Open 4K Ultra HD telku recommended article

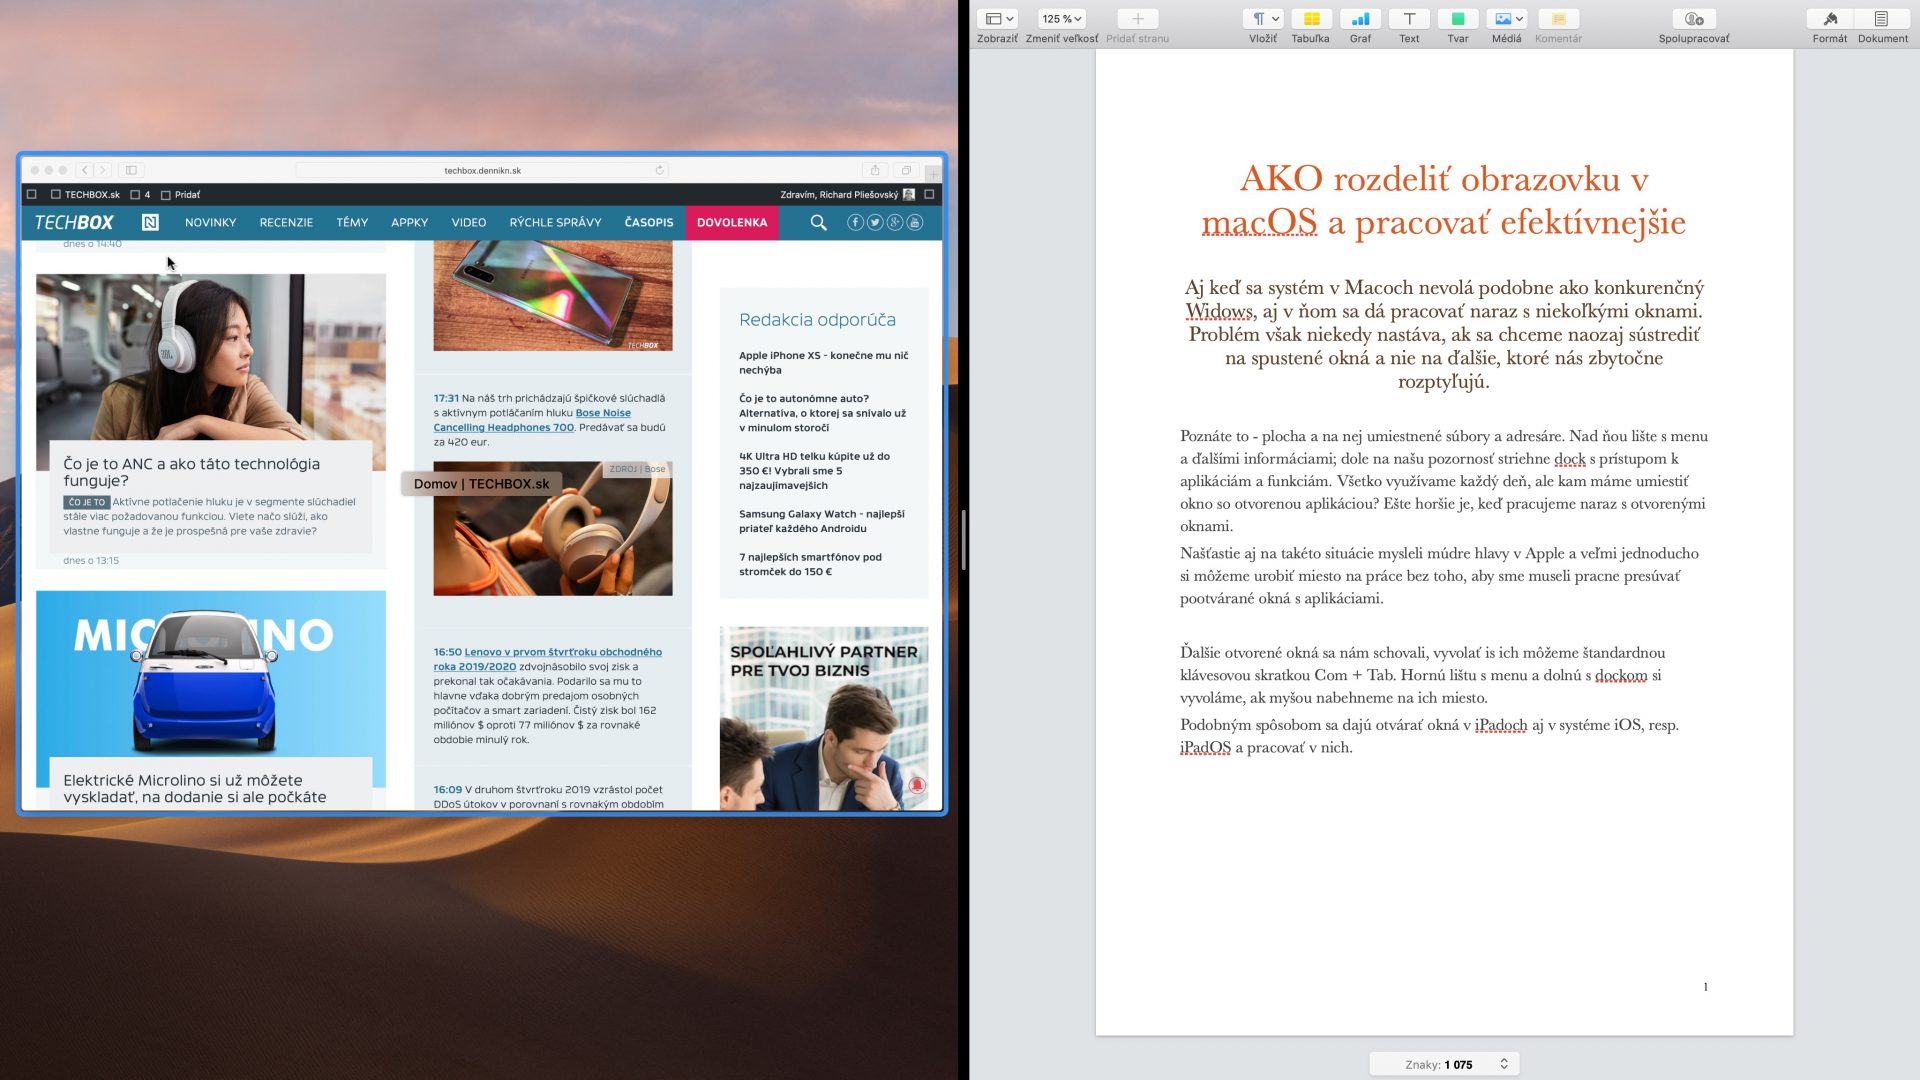pos(814,470)
